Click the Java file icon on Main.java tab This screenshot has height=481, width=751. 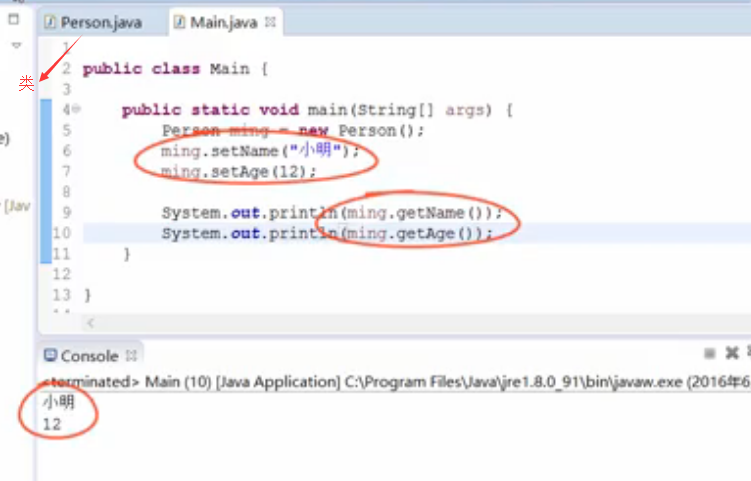point(179,22)
